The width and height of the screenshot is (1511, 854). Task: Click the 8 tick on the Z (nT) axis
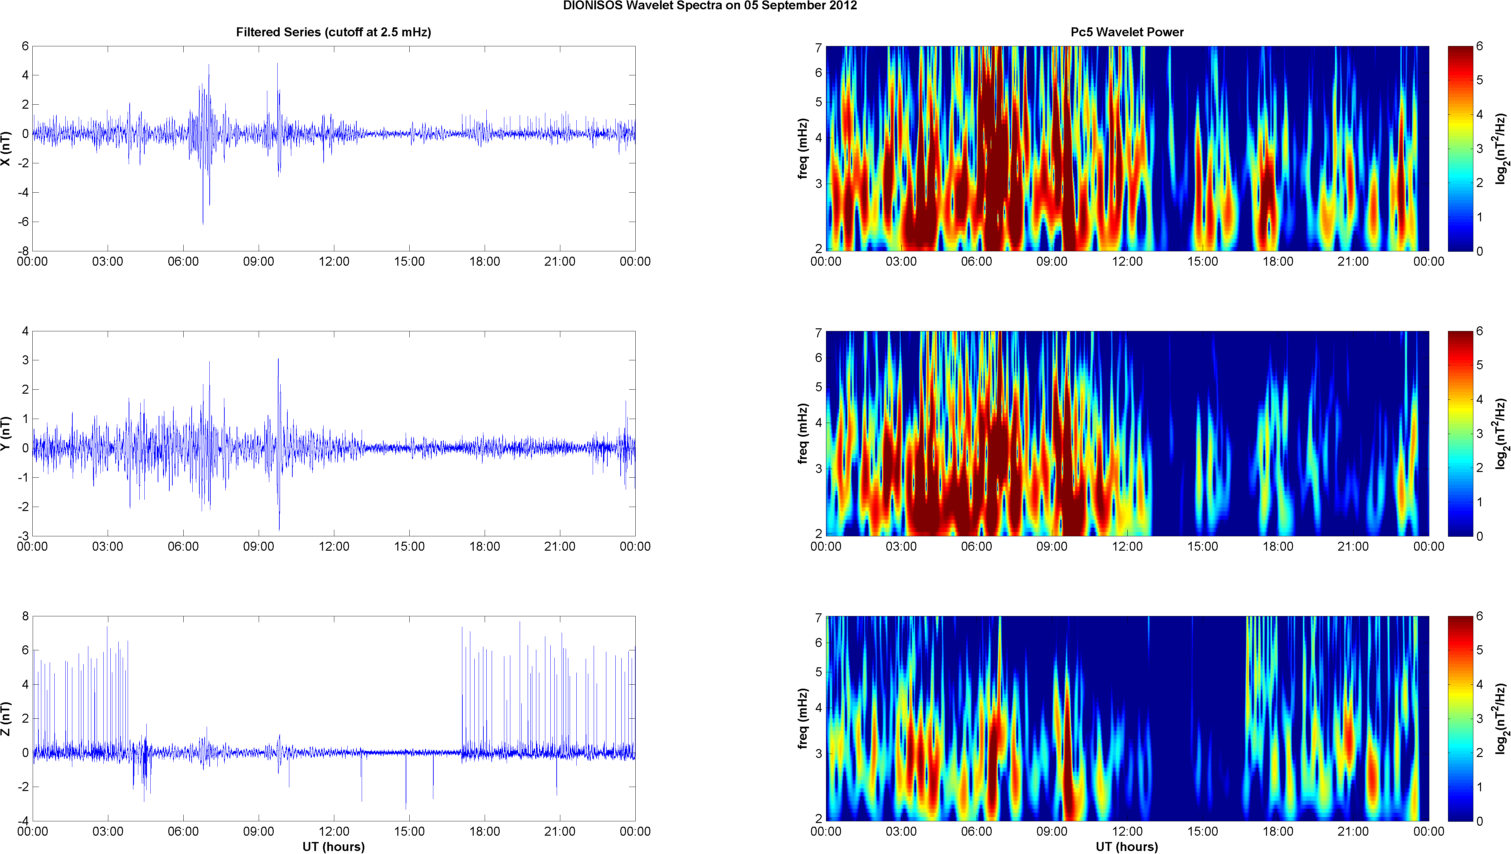25,616
